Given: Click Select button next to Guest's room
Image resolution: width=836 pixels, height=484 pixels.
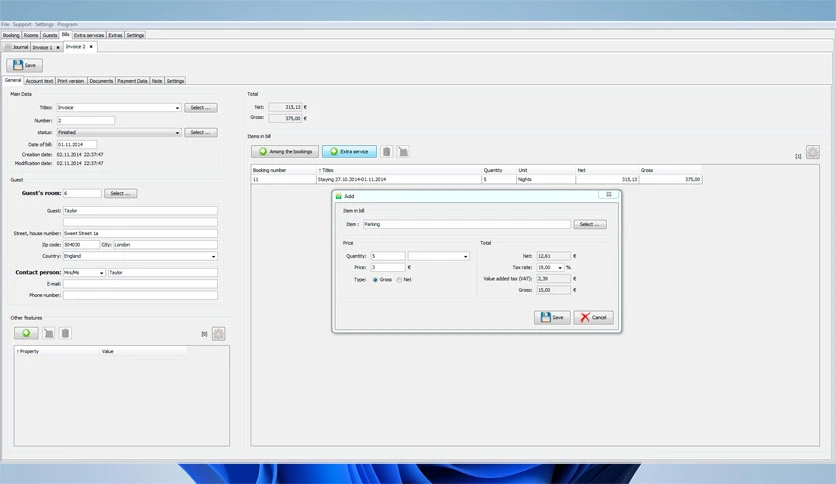Looking at the screenshot, I should pyautogui.click(x=120, y=193).
